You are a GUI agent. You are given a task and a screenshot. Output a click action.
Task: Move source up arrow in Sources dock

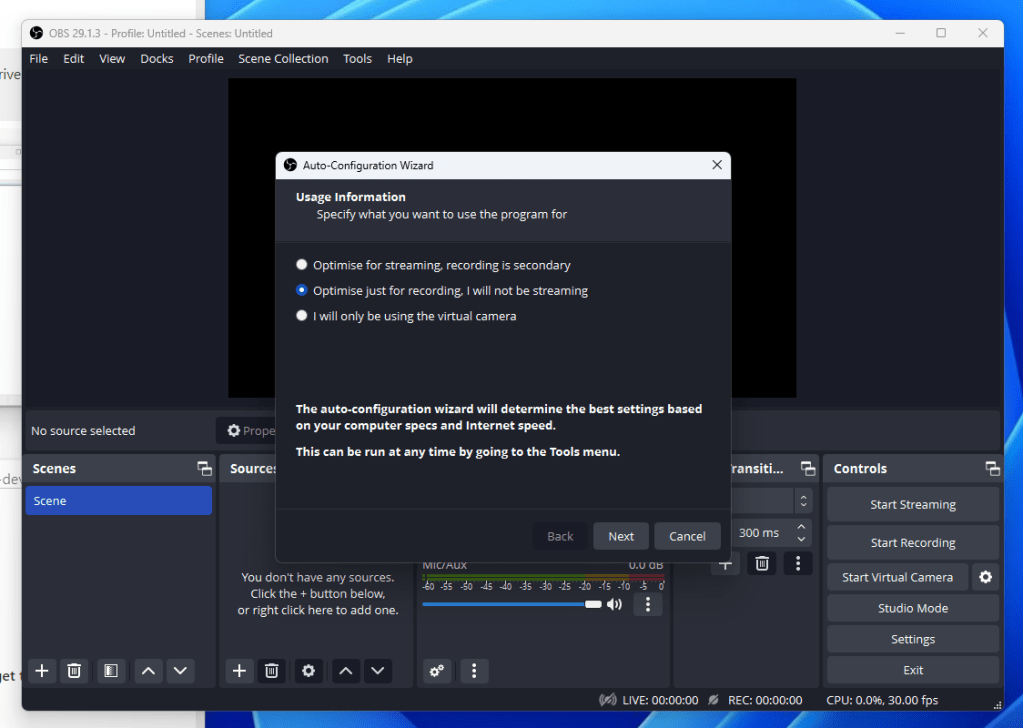[x=346, y=671]
